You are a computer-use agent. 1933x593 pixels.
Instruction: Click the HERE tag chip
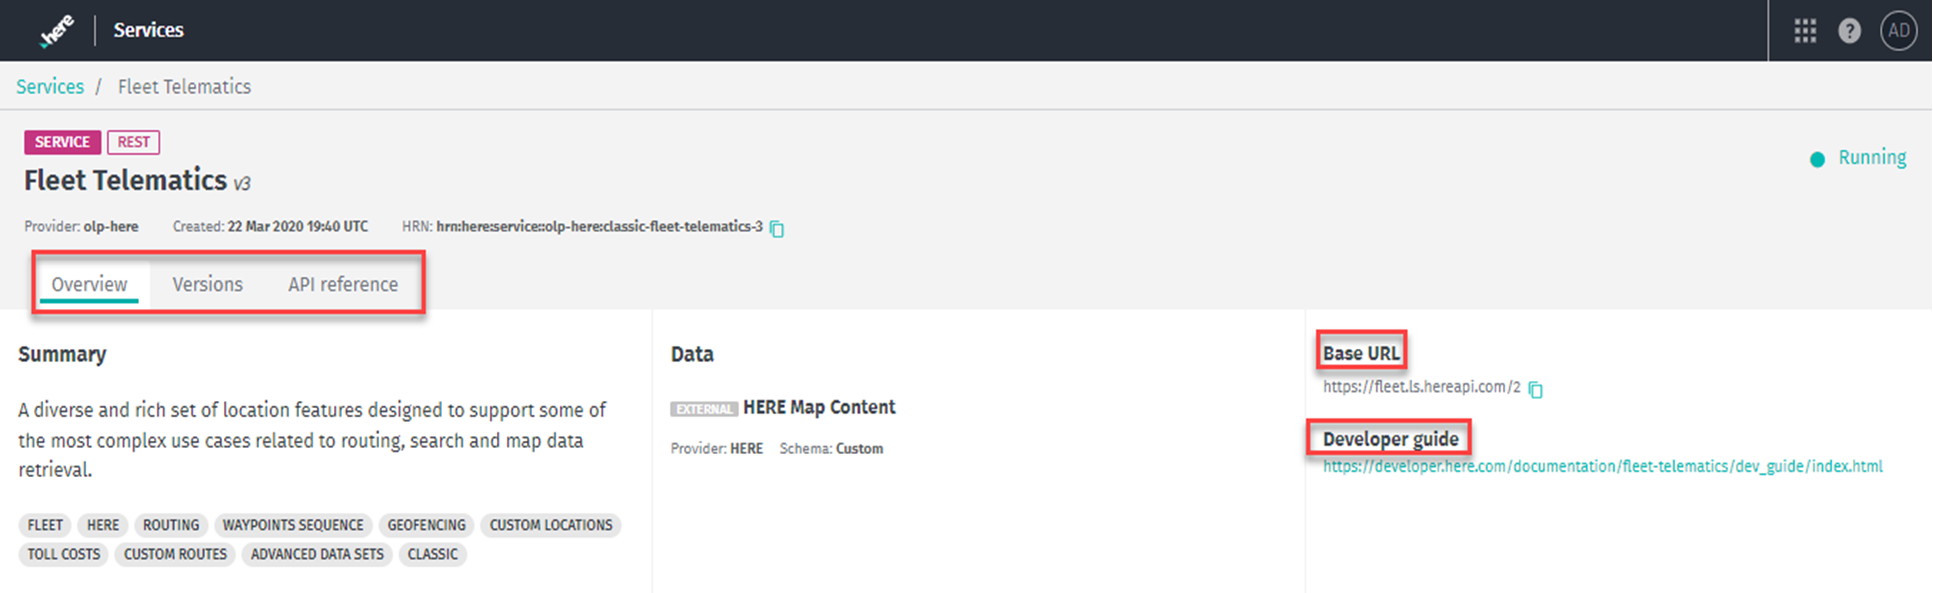click(102, 525)
